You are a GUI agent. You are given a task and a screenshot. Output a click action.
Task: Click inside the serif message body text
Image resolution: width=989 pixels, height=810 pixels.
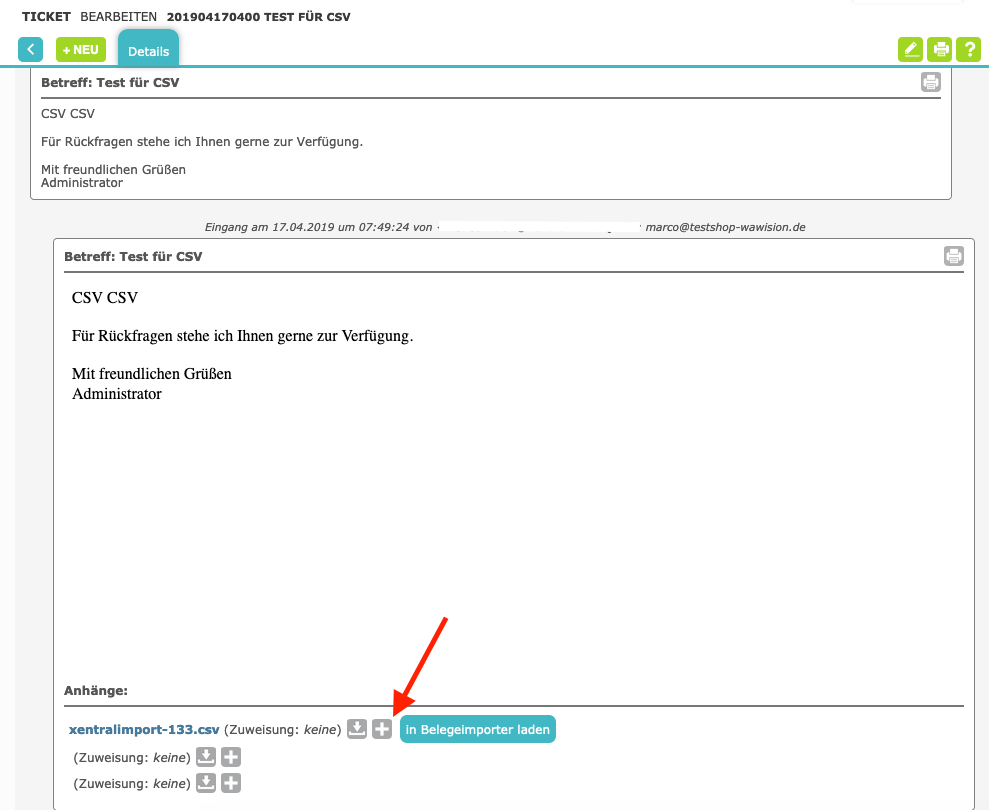coord(242,336)
